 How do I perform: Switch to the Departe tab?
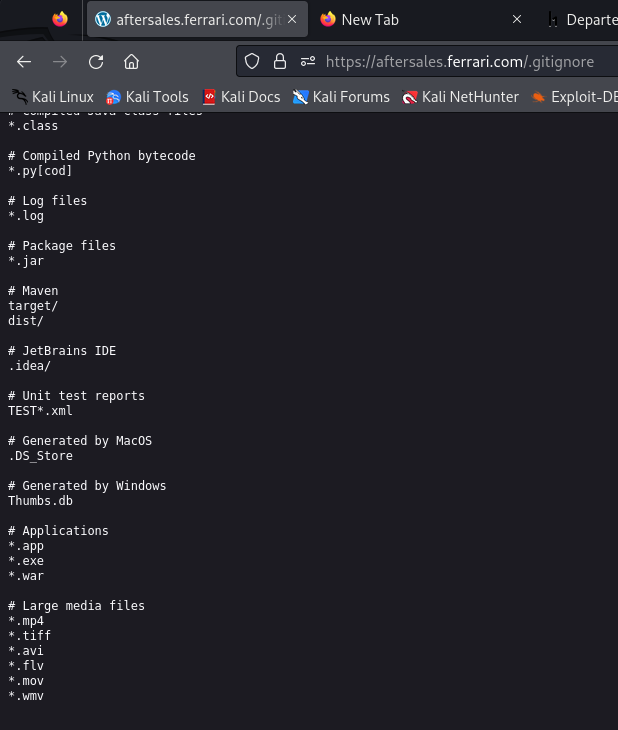[x=582, y=20]
